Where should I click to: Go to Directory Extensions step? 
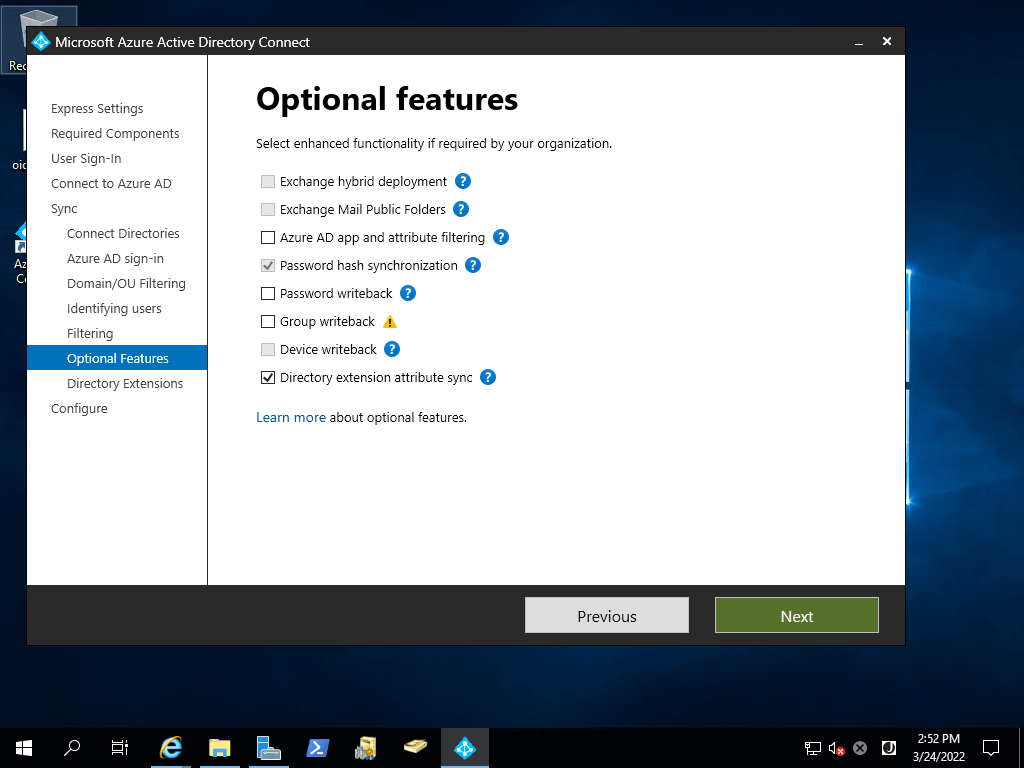(x=125, y=383)
